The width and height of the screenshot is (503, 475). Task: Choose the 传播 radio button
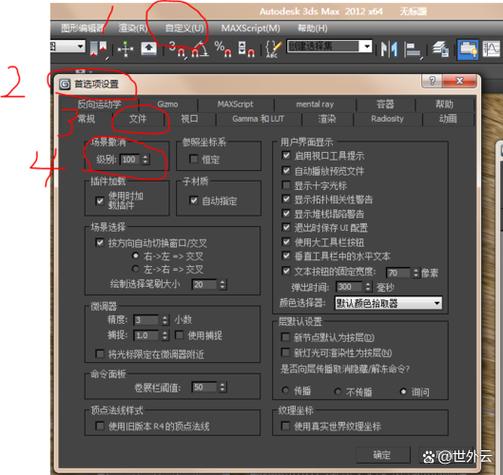pos(285,390)
